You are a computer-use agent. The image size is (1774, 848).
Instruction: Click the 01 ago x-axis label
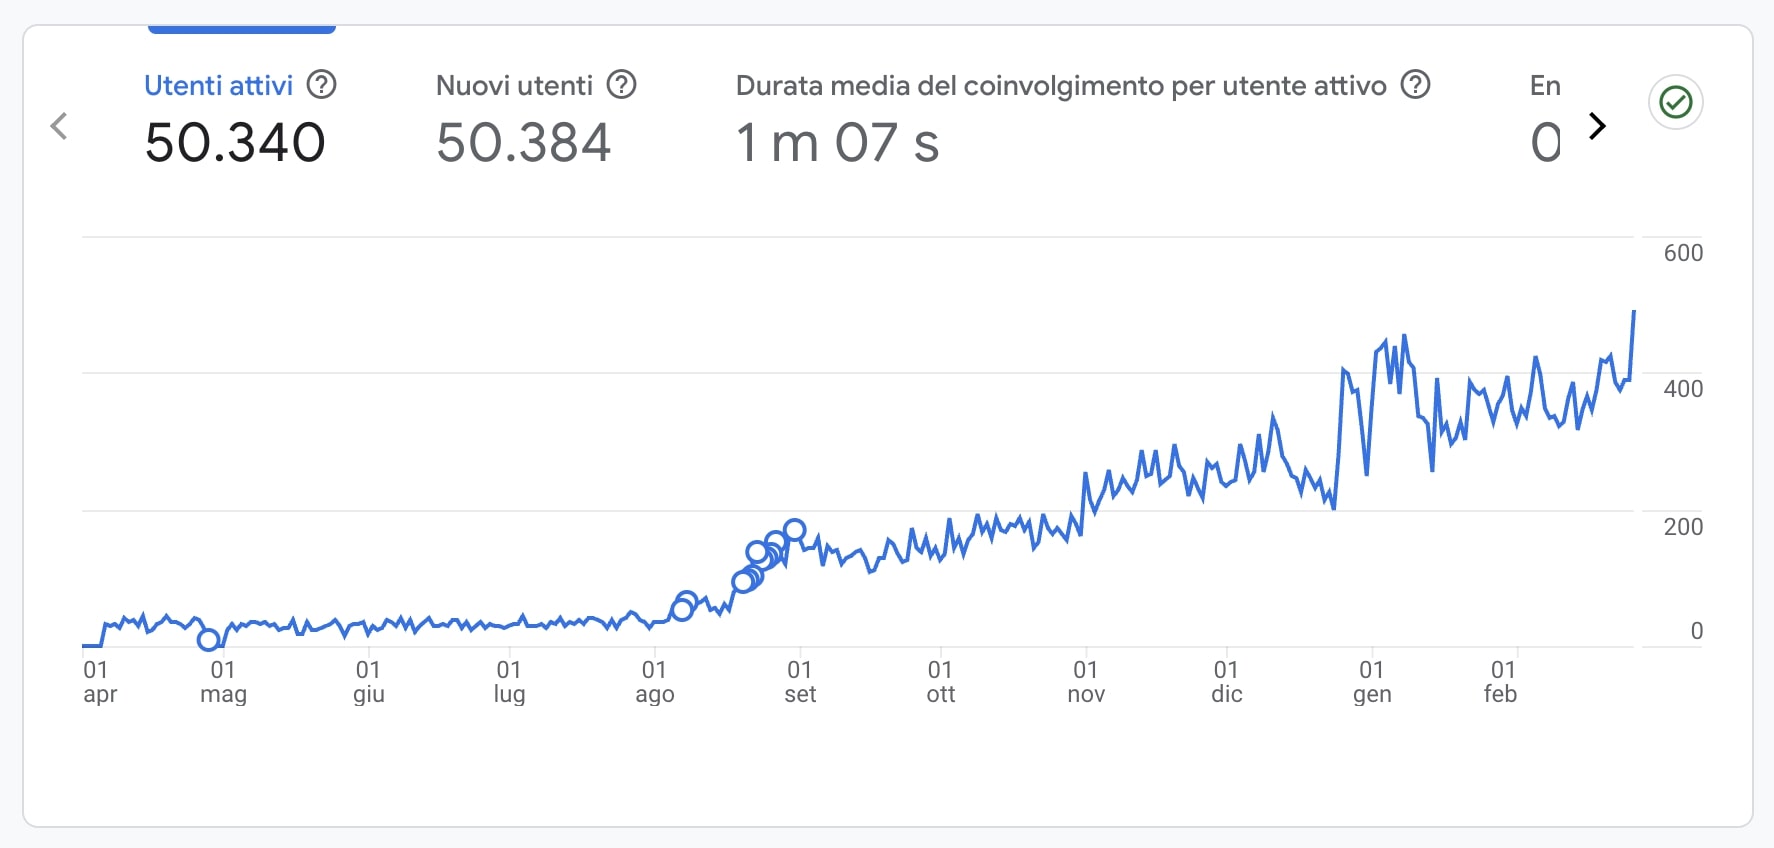[x=655, y=682]
